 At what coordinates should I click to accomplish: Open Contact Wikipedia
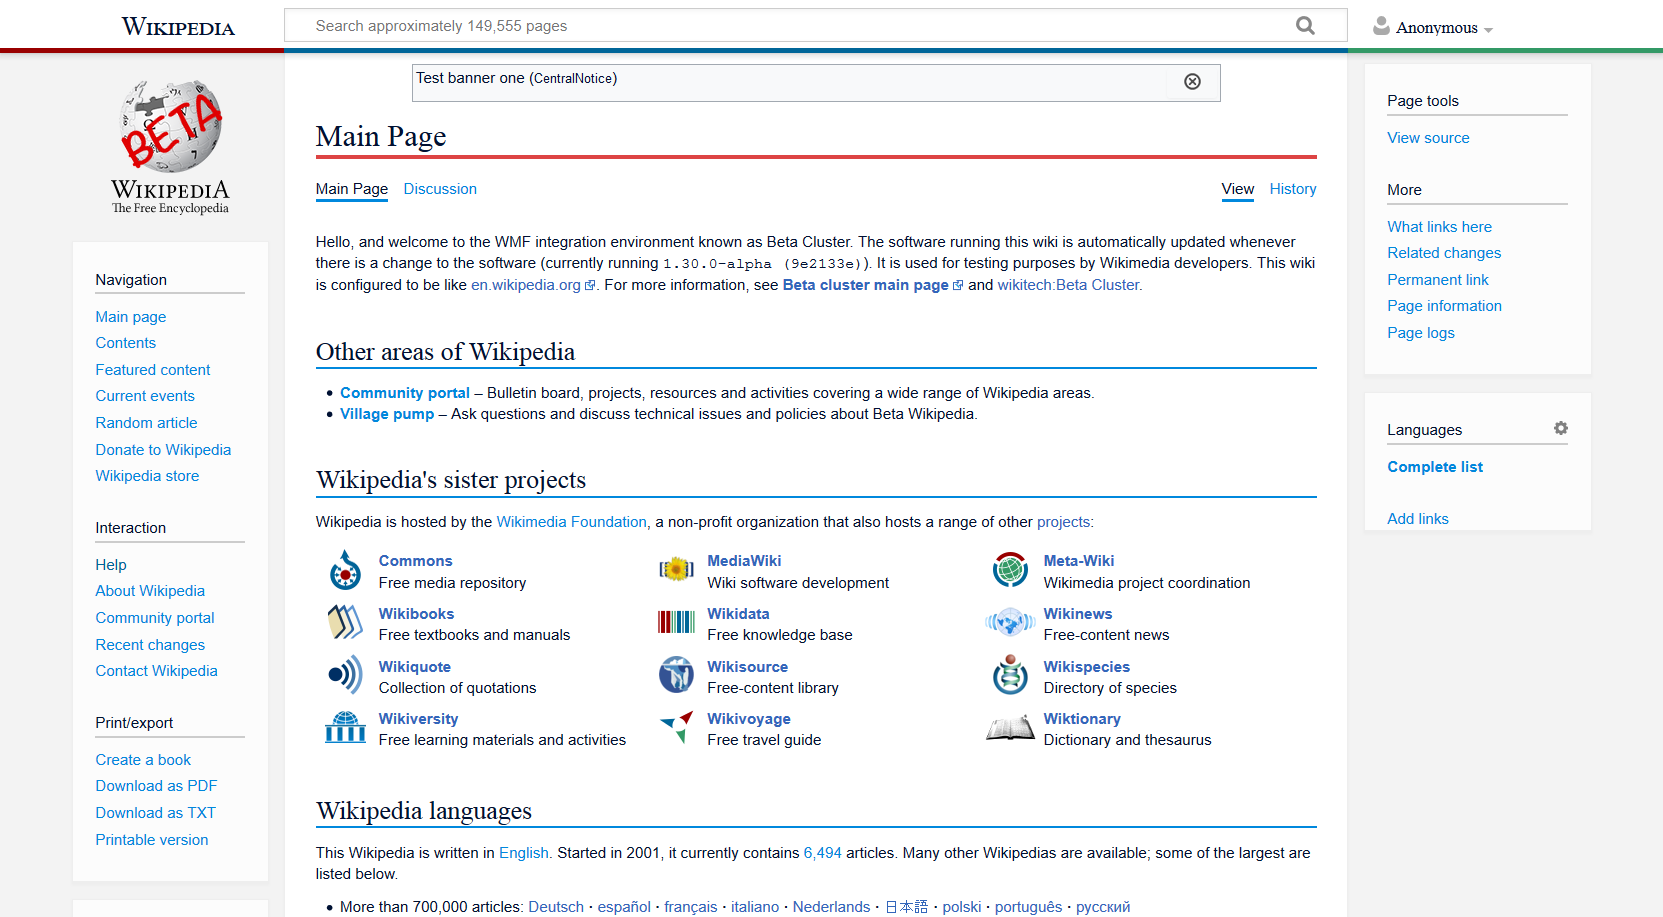[156, 671]
